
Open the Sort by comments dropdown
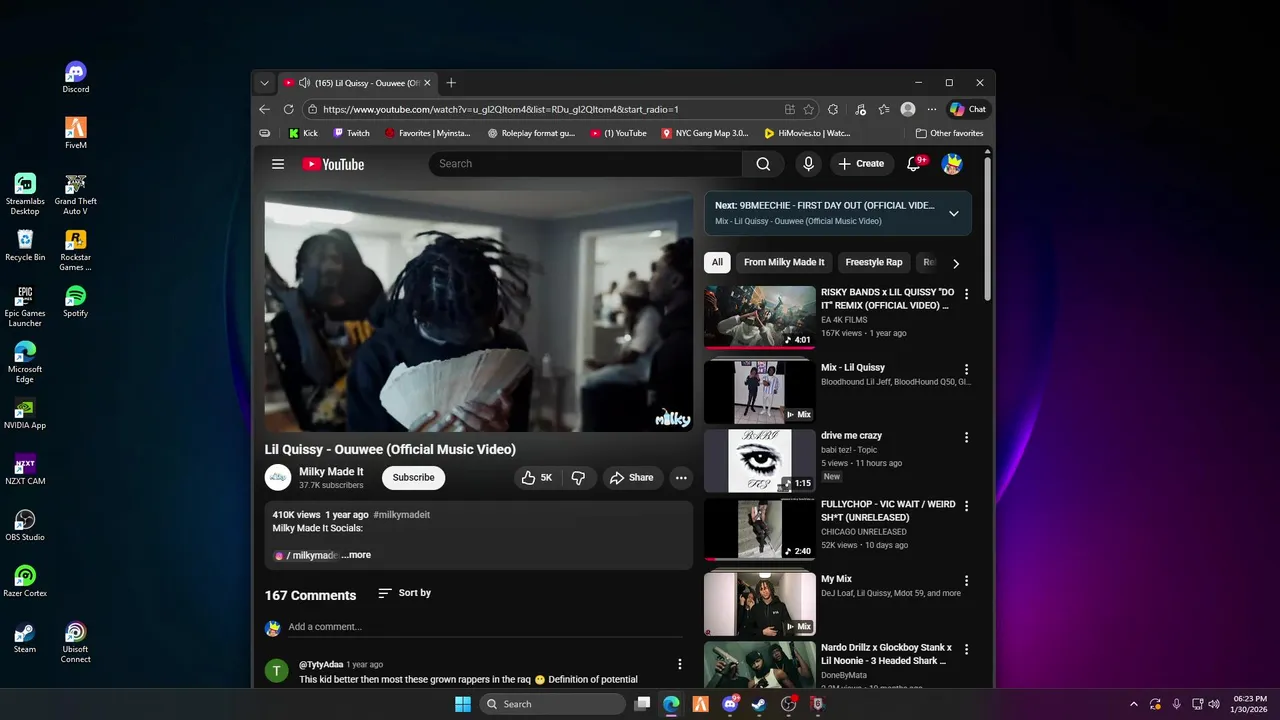tap(405, 593)
